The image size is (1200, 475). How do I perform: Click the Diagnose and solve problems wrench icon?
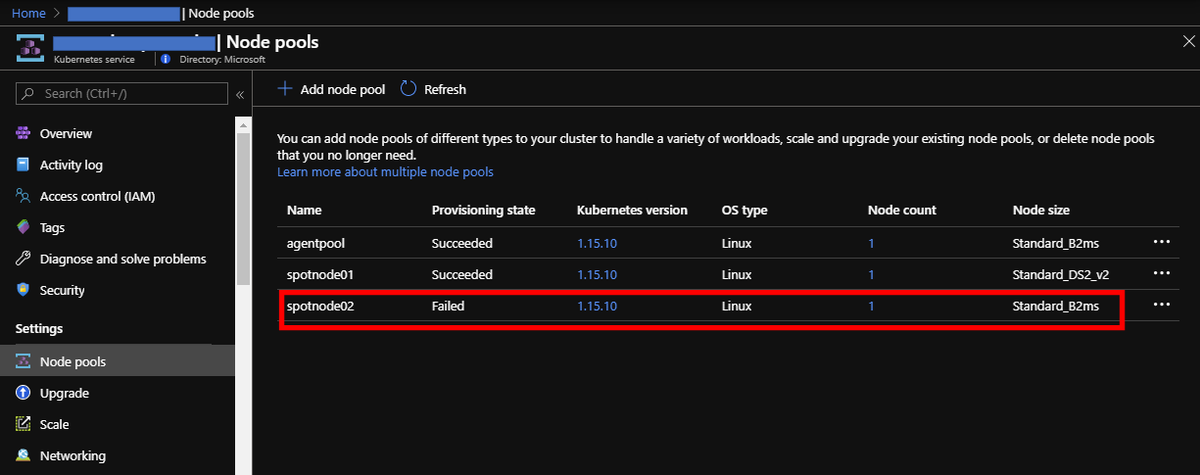23,259
